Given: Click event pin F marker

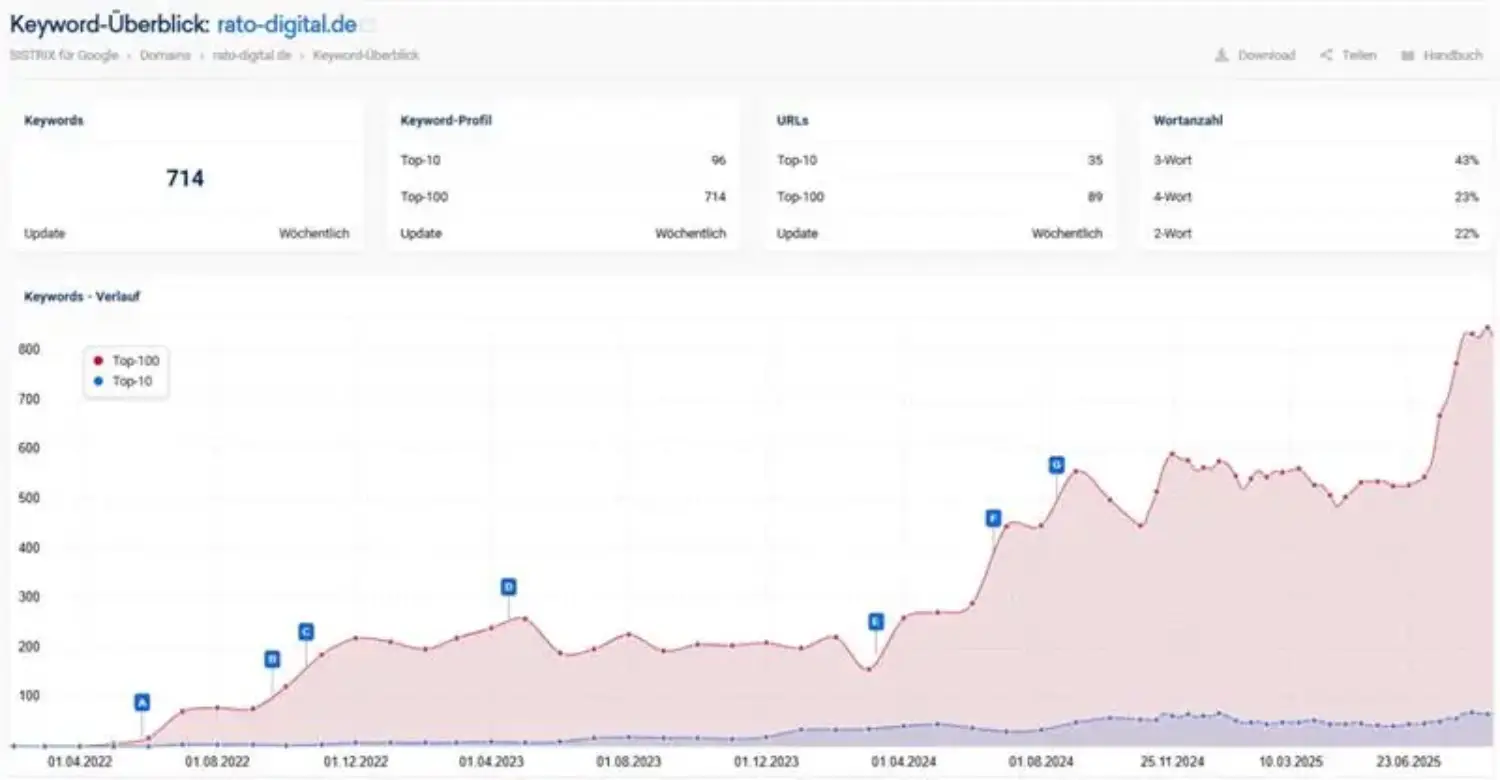Looking at the screenshot, I should click(993, 518).
